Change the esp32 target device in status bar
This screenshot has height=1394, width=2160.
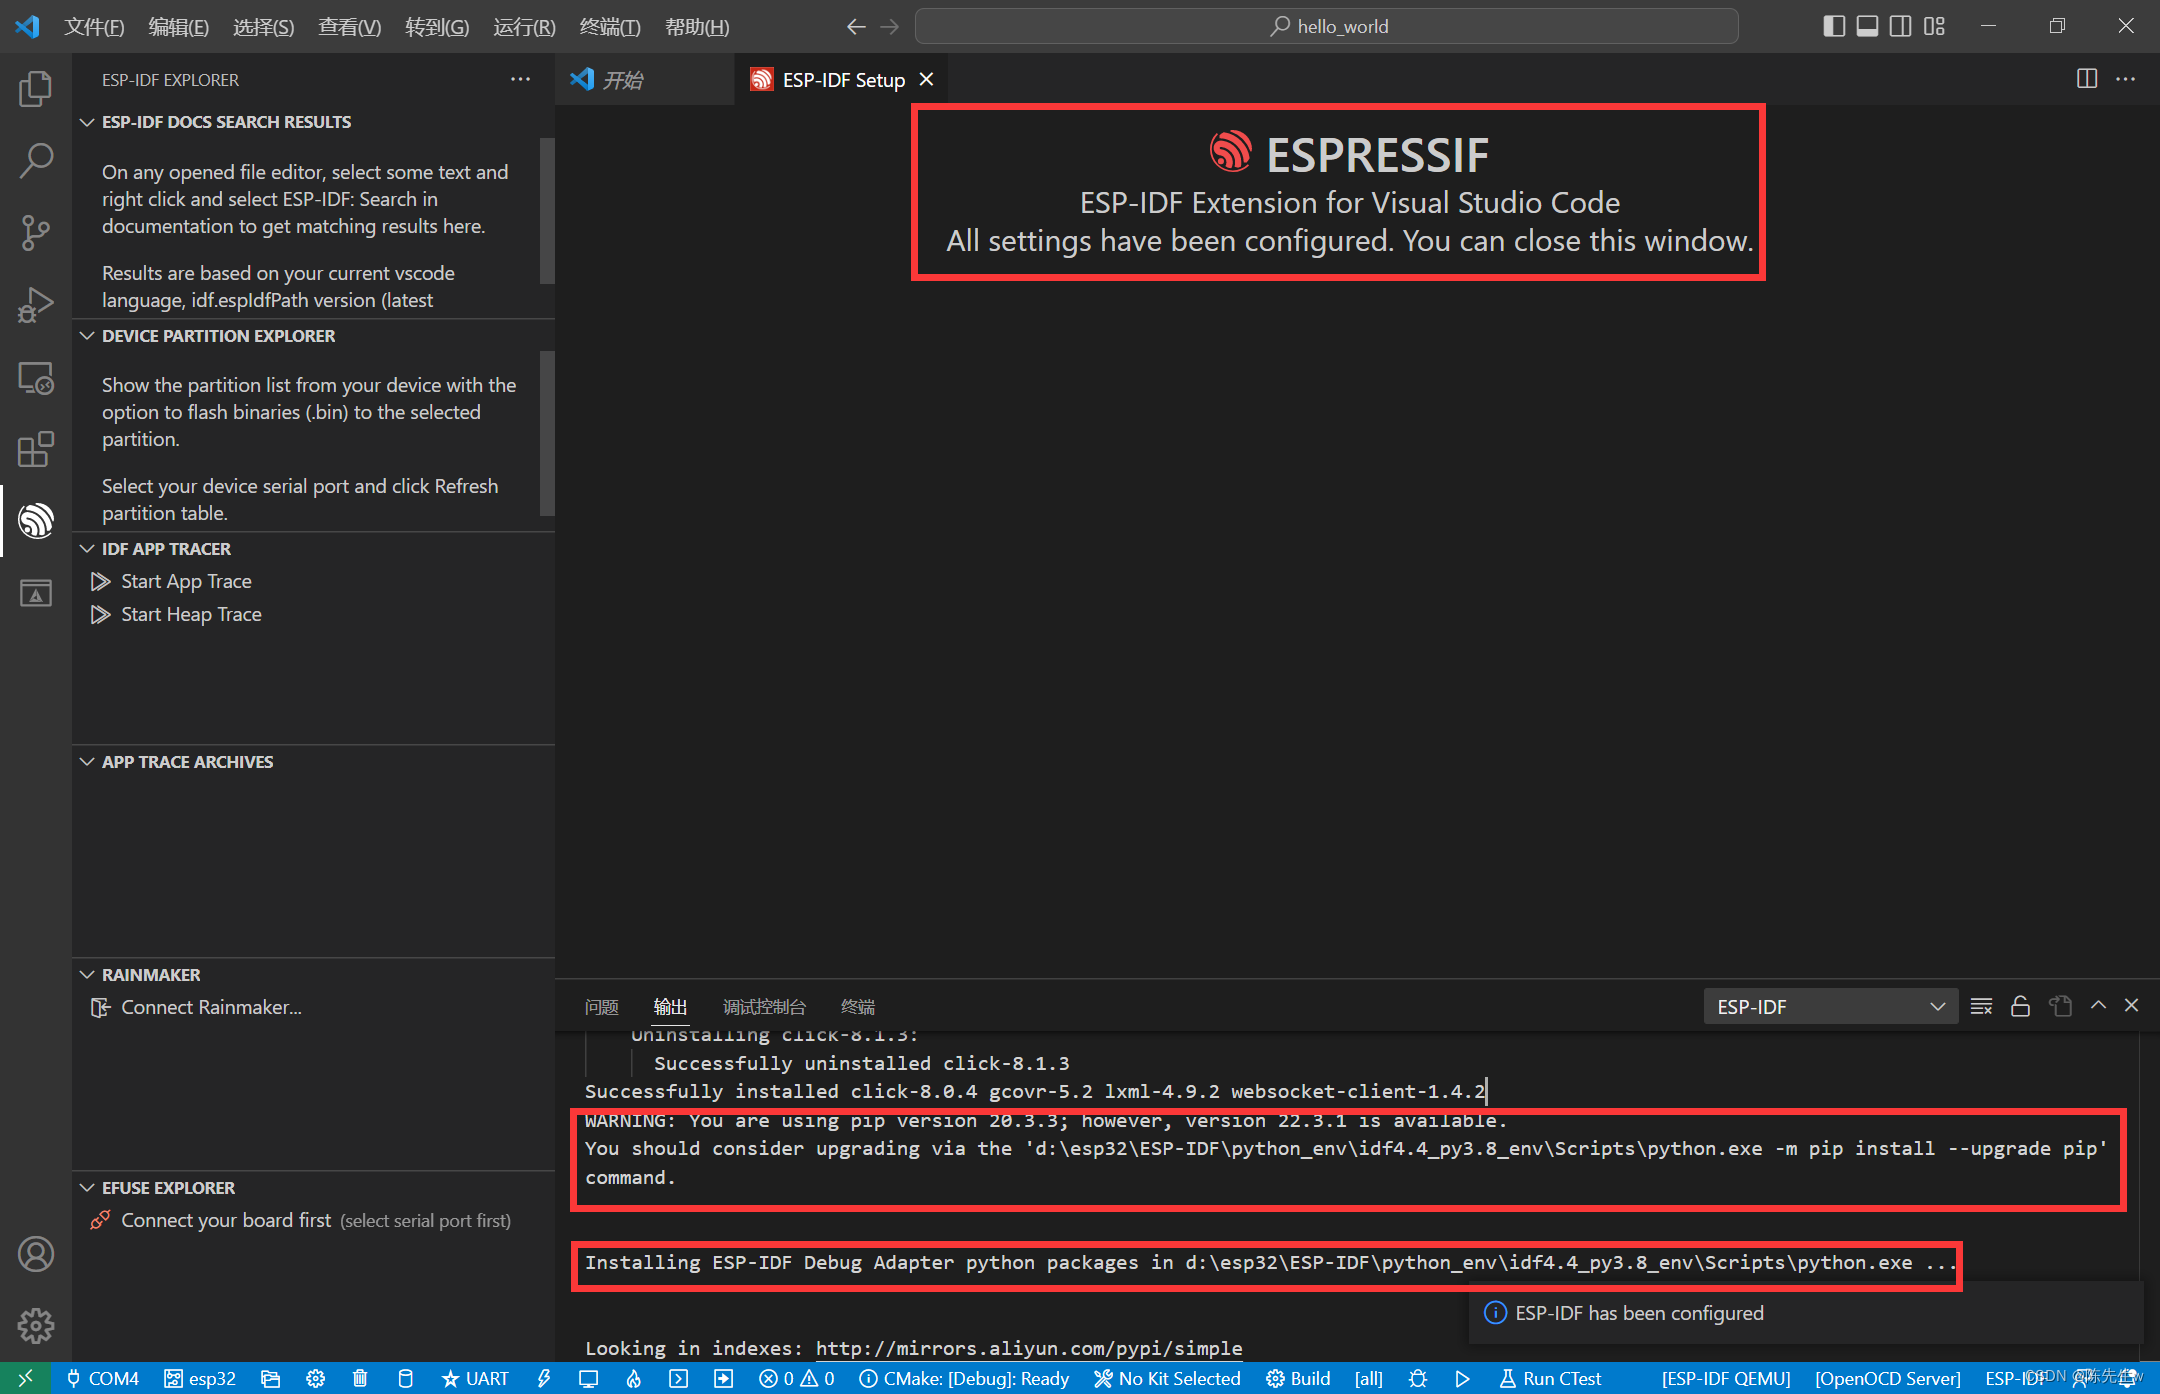[200, 1378]
